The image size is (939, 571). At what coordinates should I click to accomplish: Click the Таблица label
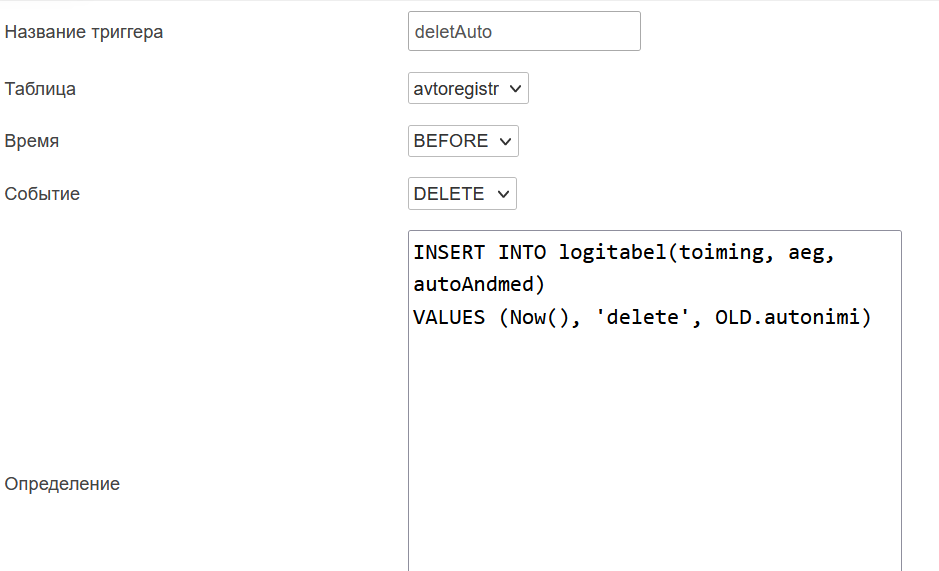tap(40, 89)
